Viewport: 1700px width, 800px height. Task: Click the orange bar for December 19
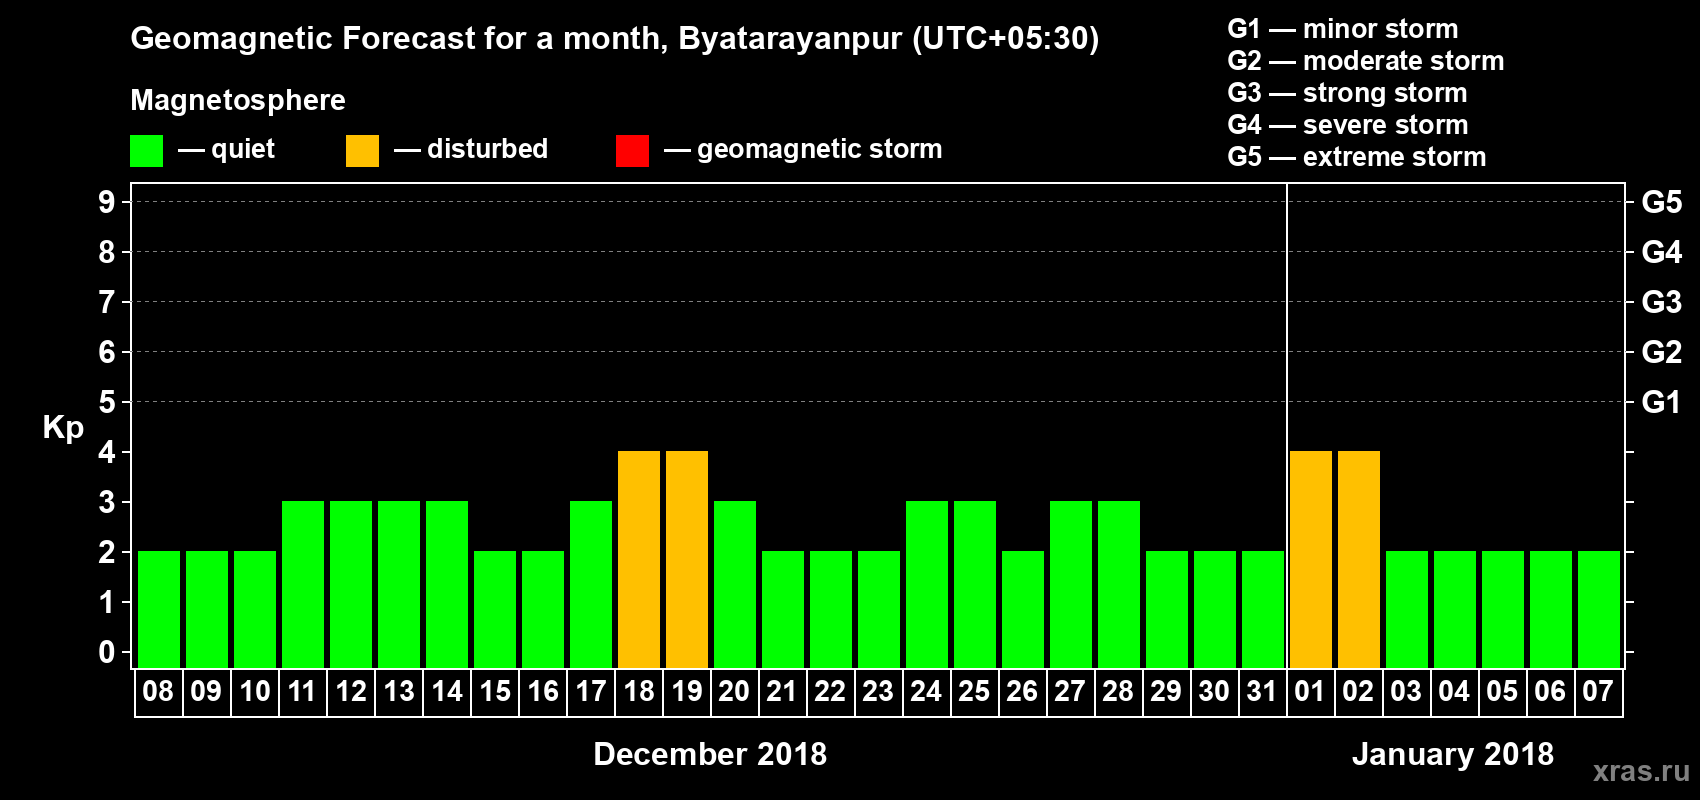click(687, 559)
